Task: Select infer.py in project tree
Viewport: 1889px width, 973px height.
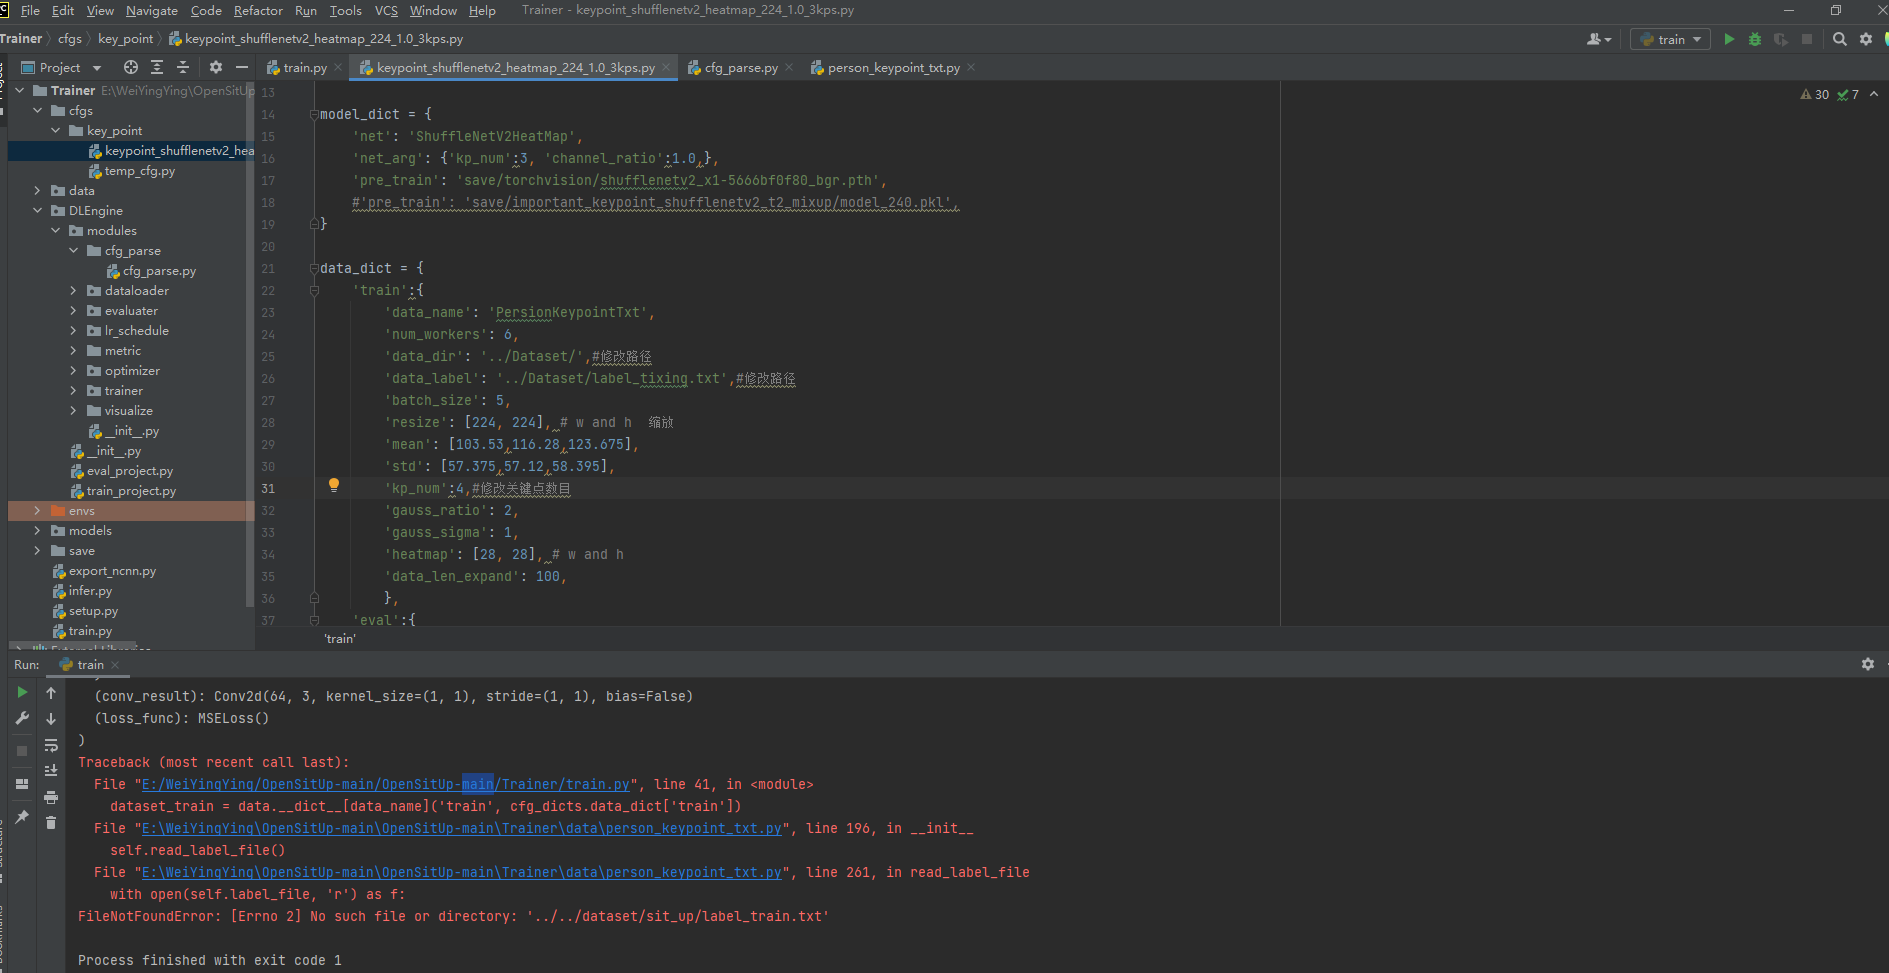Action: pos(90,591)
